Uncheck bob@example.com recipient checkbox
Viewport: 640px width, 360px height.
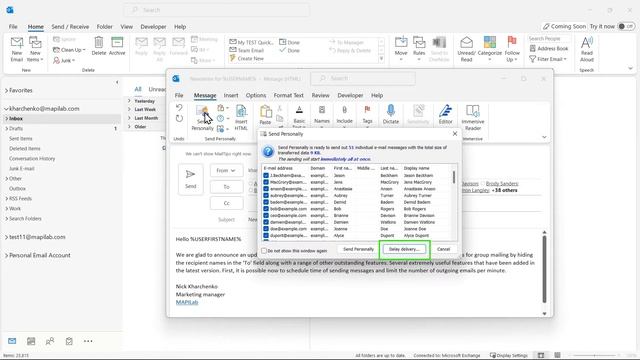[x=266, y=209]
